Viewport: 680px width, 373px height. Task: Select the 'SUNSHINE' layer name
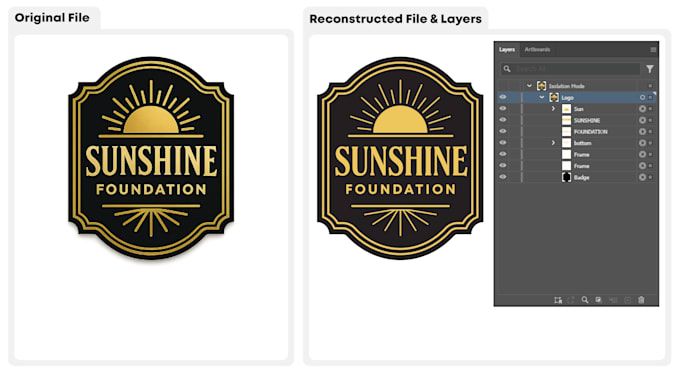587,121
